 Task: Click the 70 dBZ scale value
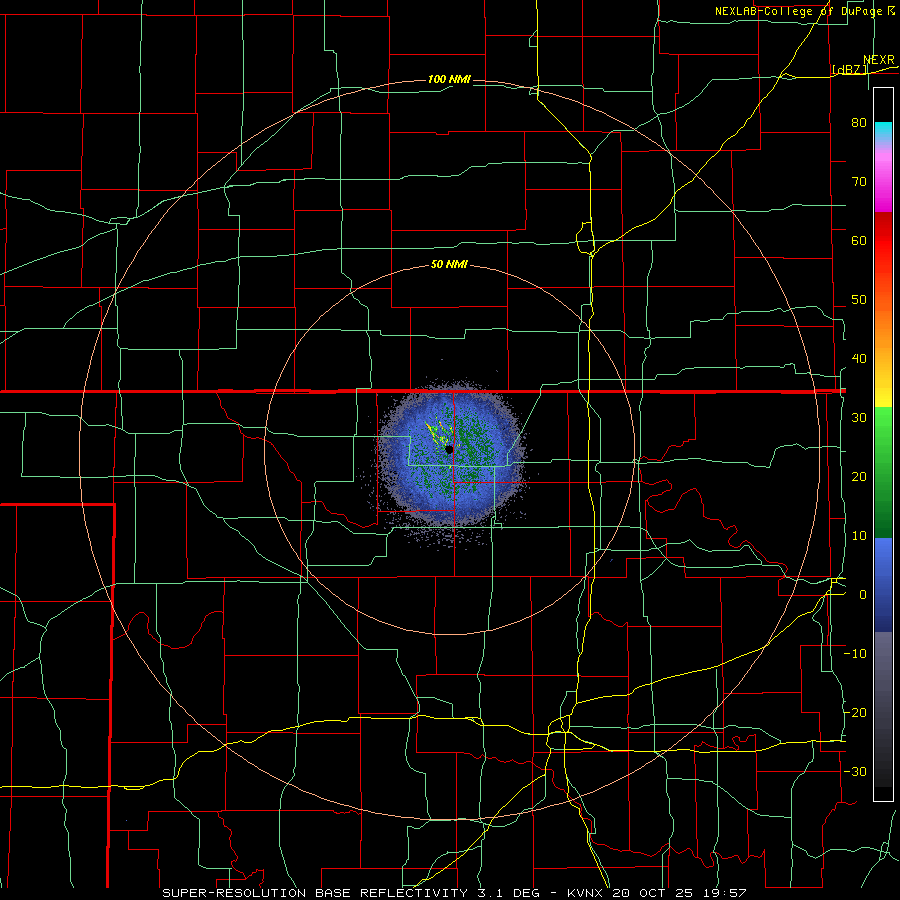click(859, 182)
